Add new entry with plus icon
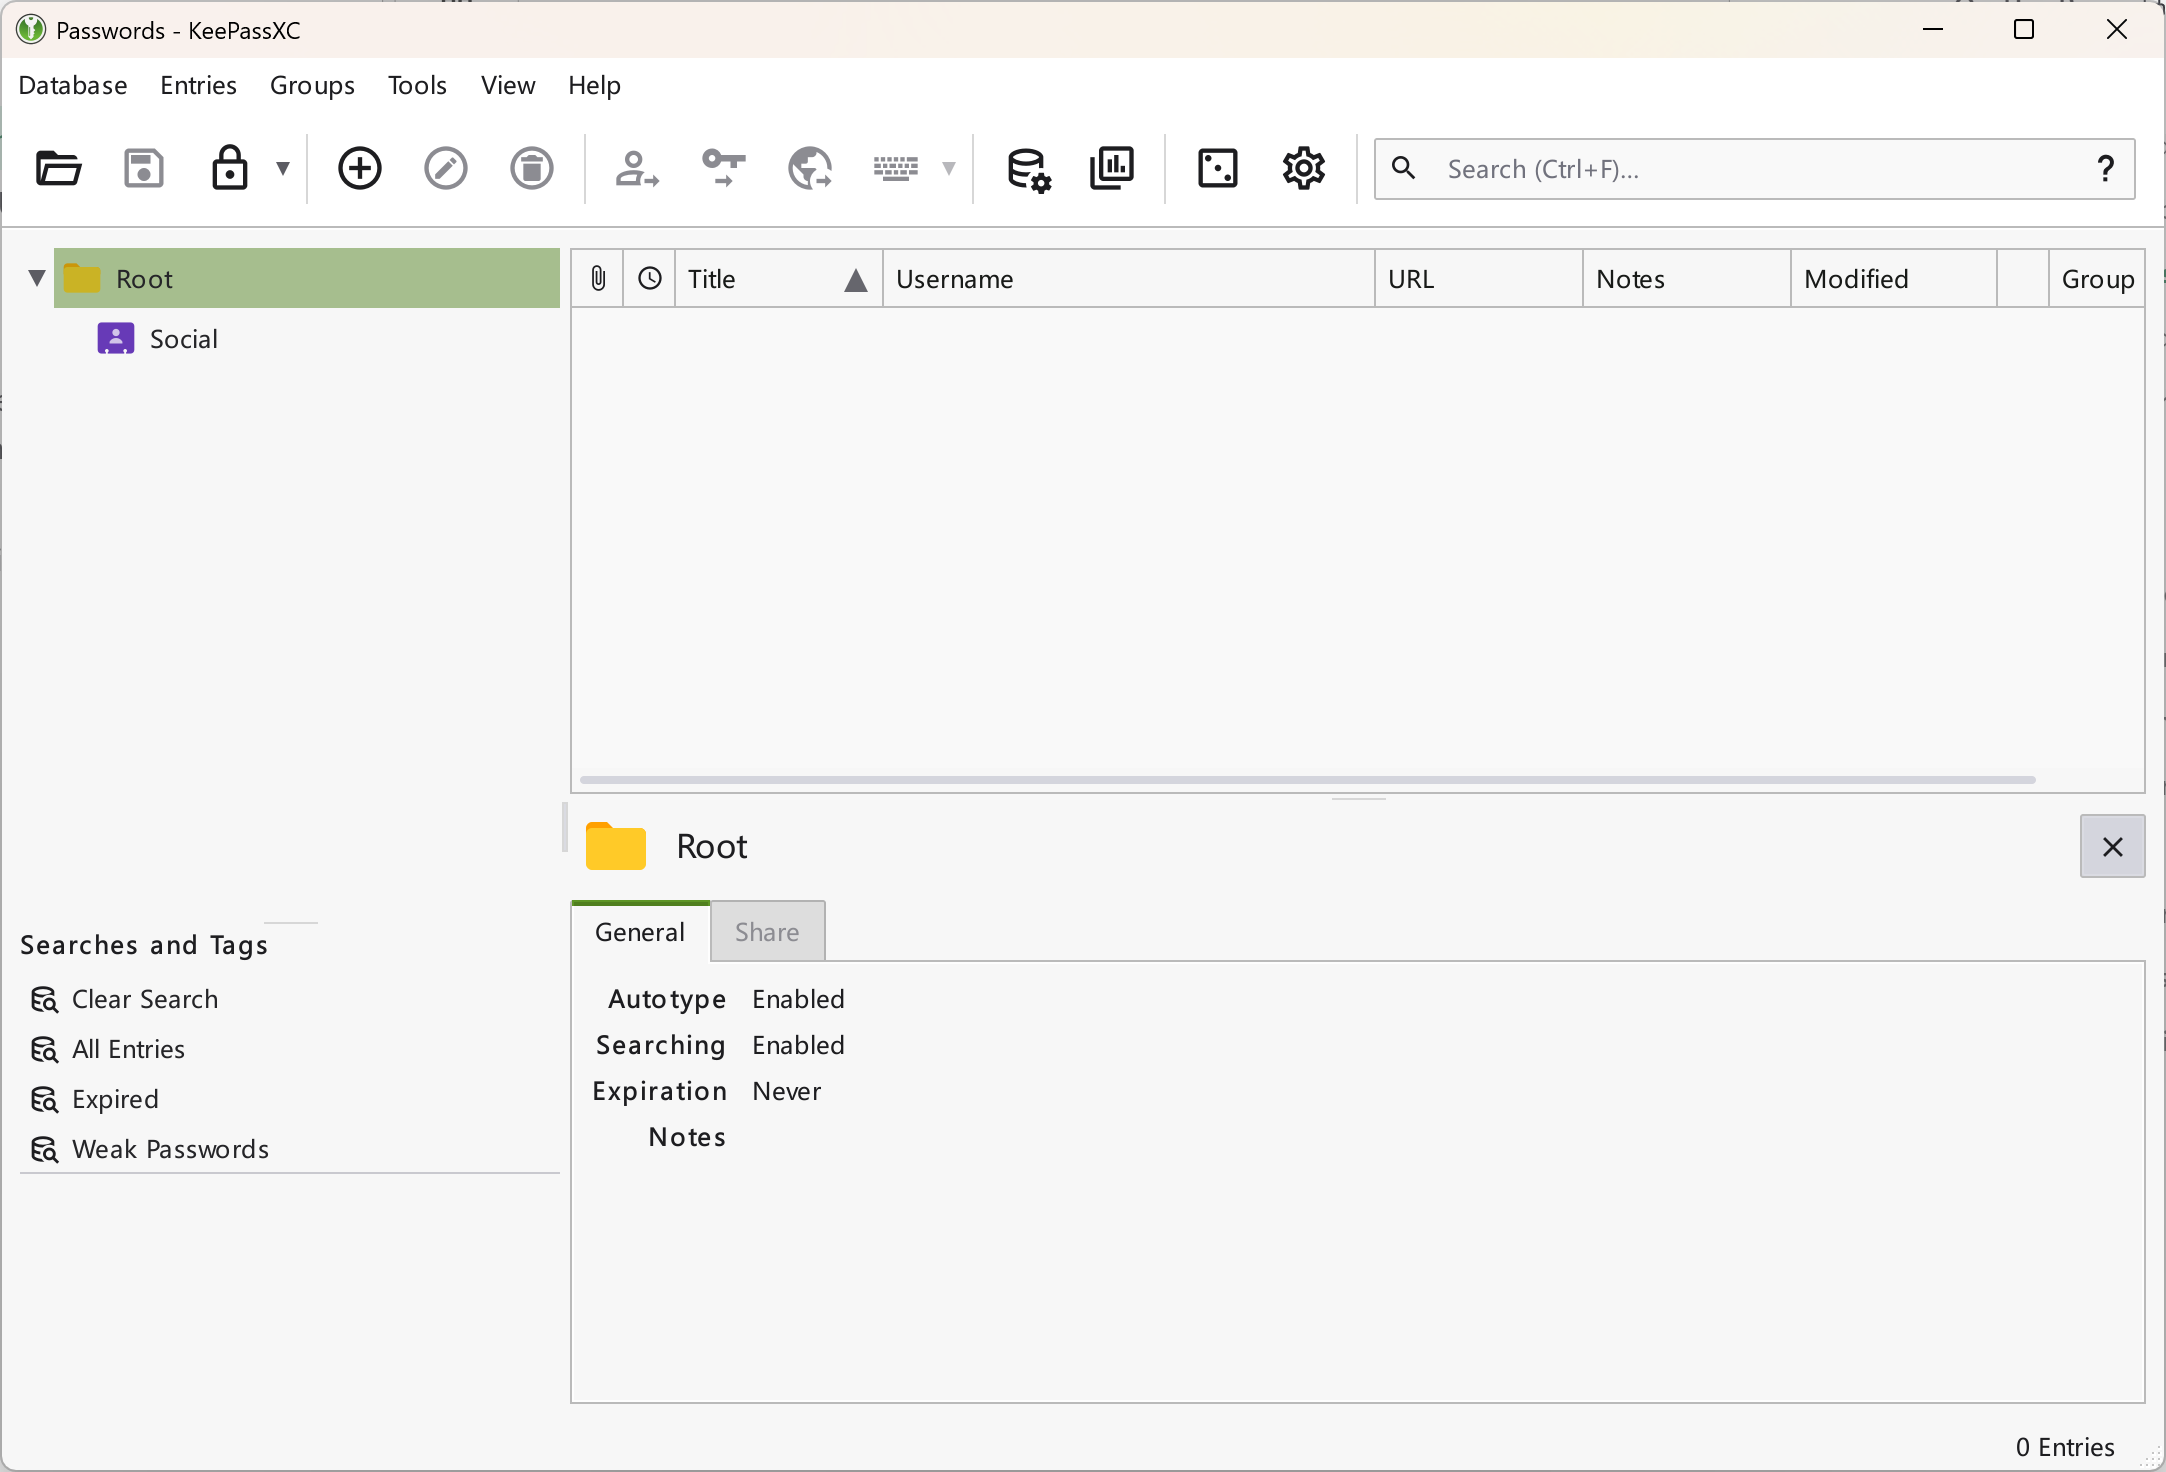2166x1472 pixels. (360, 168)
